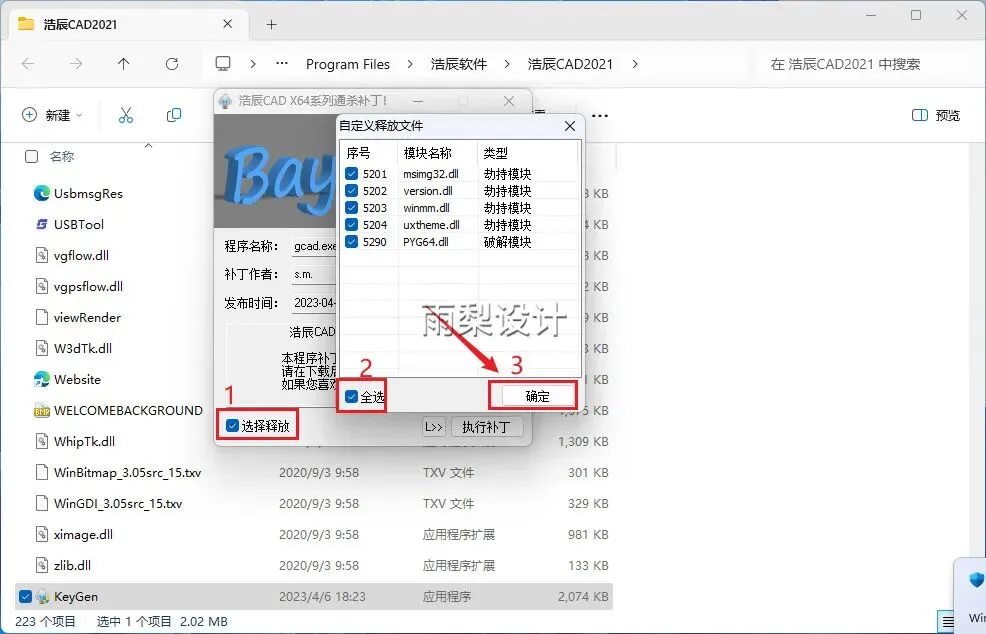Expand chevron after 浩辰软件
The height and width of the screenshot is (634, 986).
click(507, 64)
